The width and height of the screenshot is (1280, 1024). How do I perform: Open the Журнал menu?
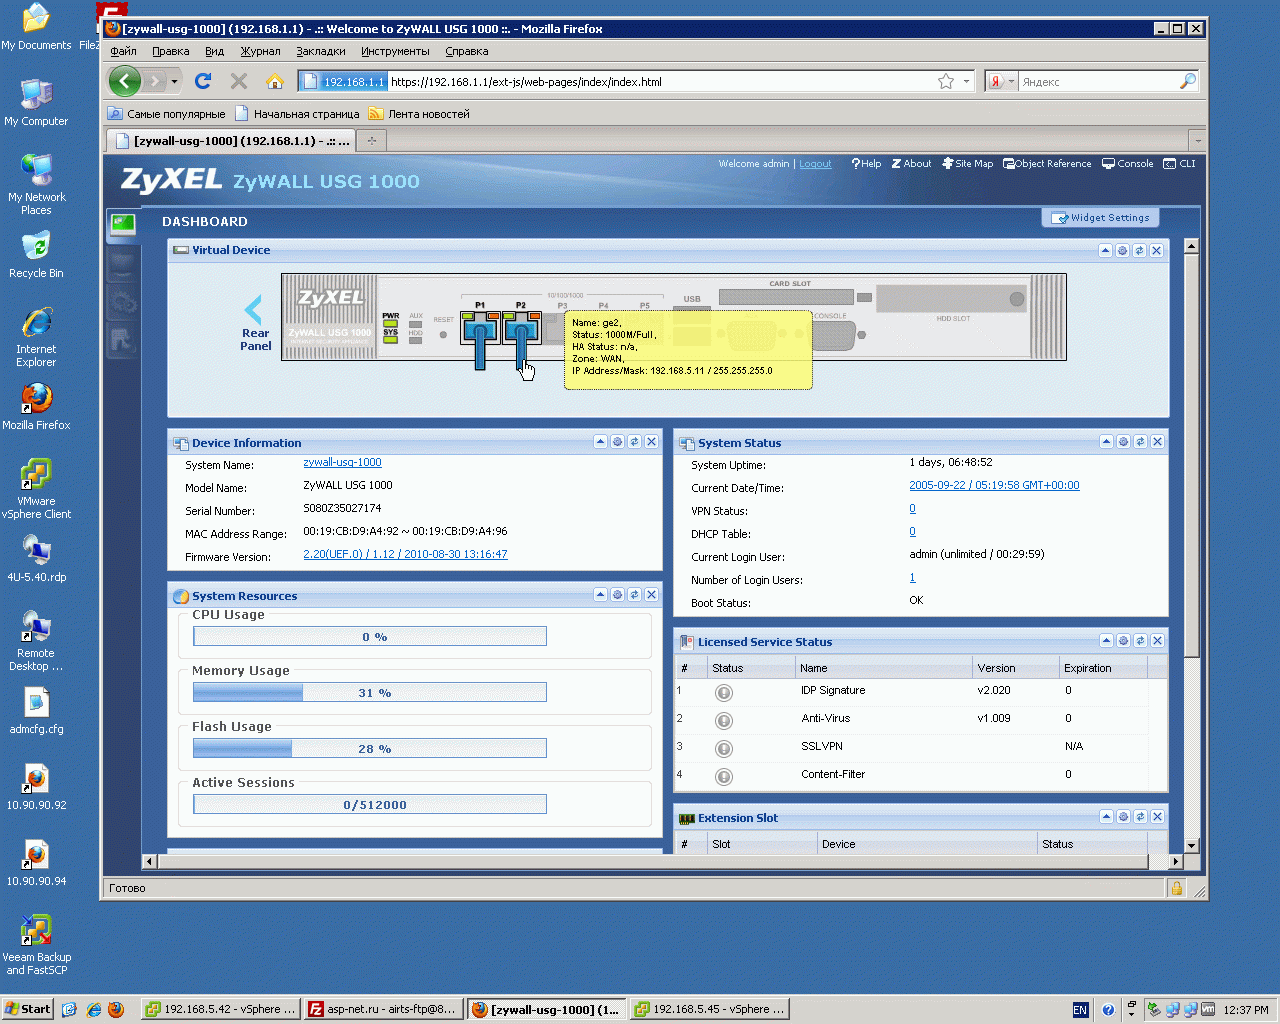260,51
